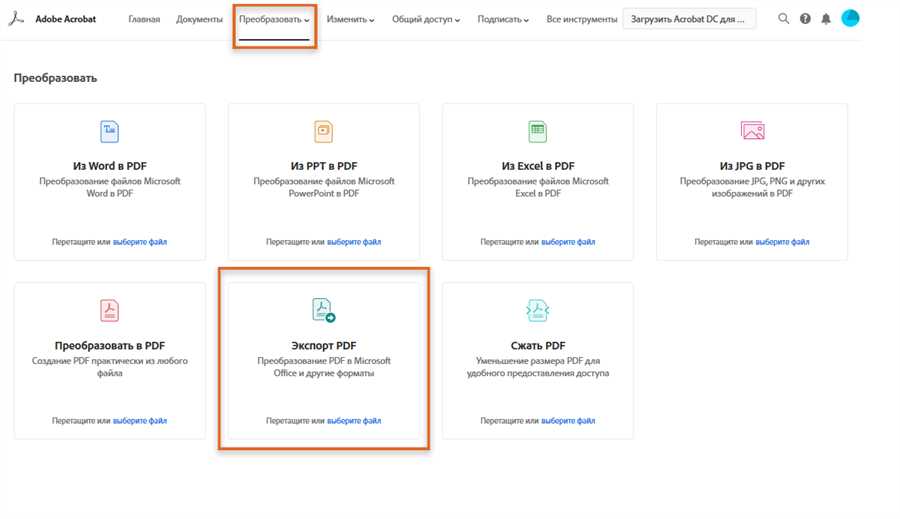900x519 pixels.
Task: Click the PowerPoint slide icon
Action: tap(323, 131)
